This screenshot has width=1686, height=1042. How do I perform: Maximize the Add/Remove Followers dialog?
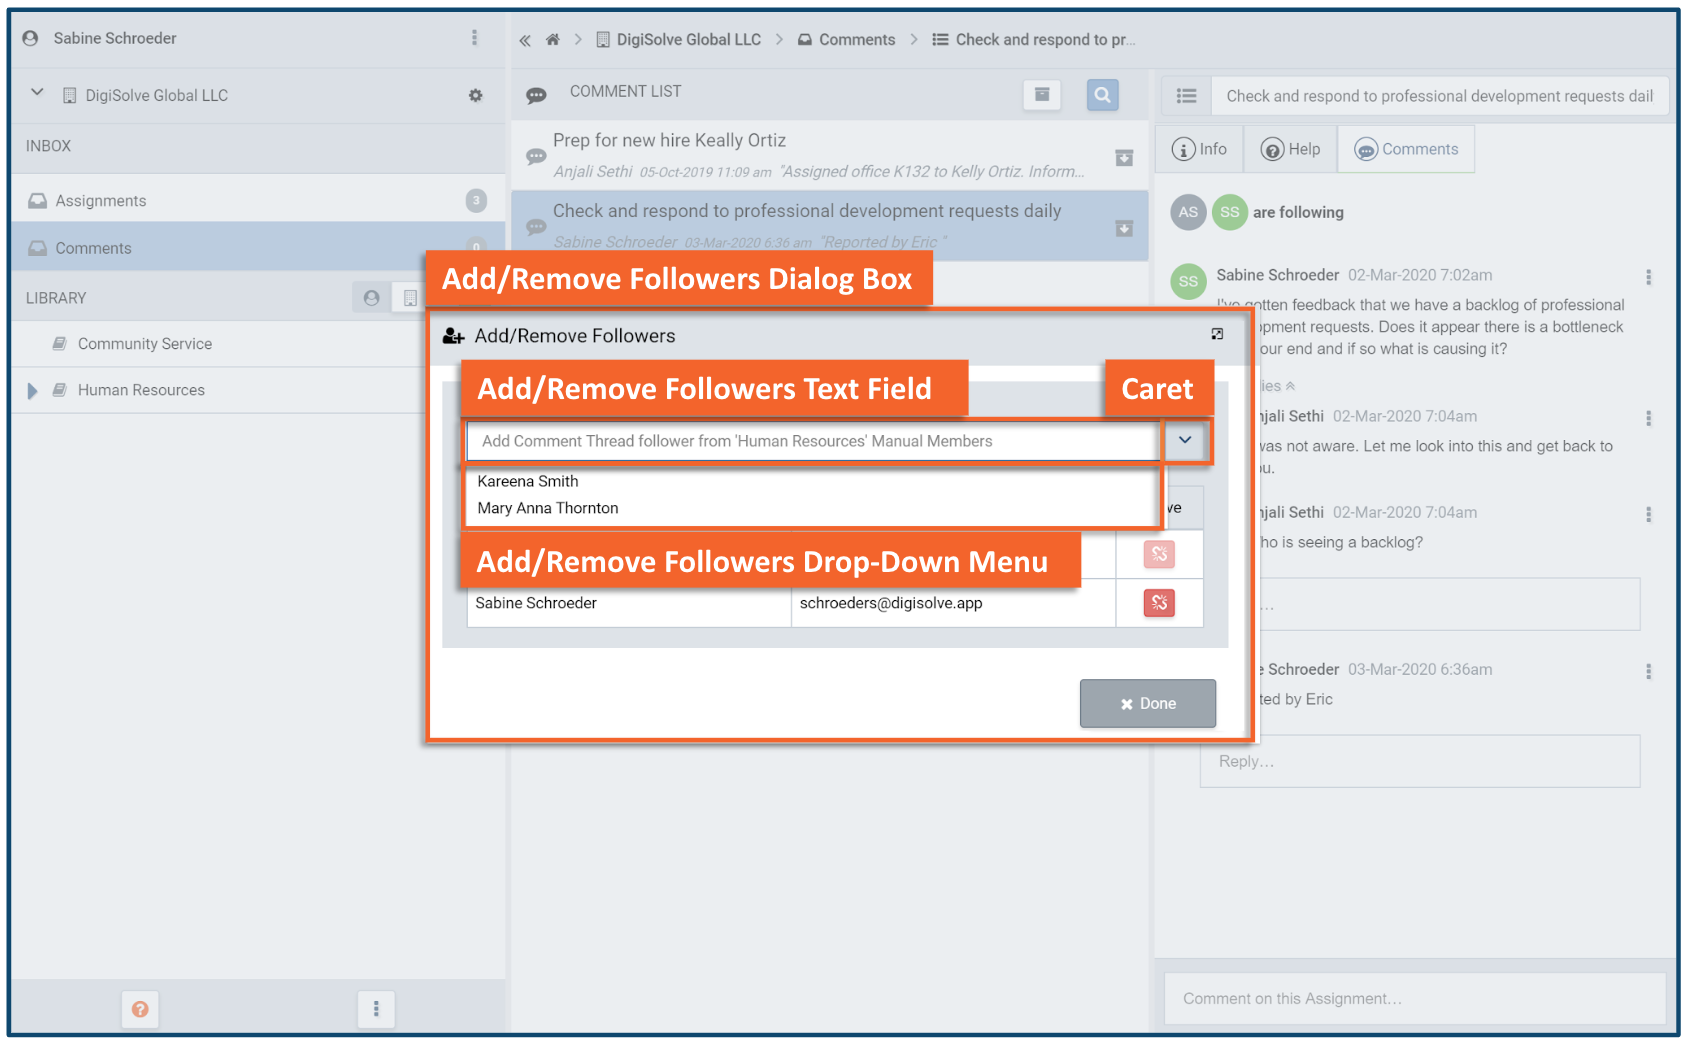tap(1217, 334)
